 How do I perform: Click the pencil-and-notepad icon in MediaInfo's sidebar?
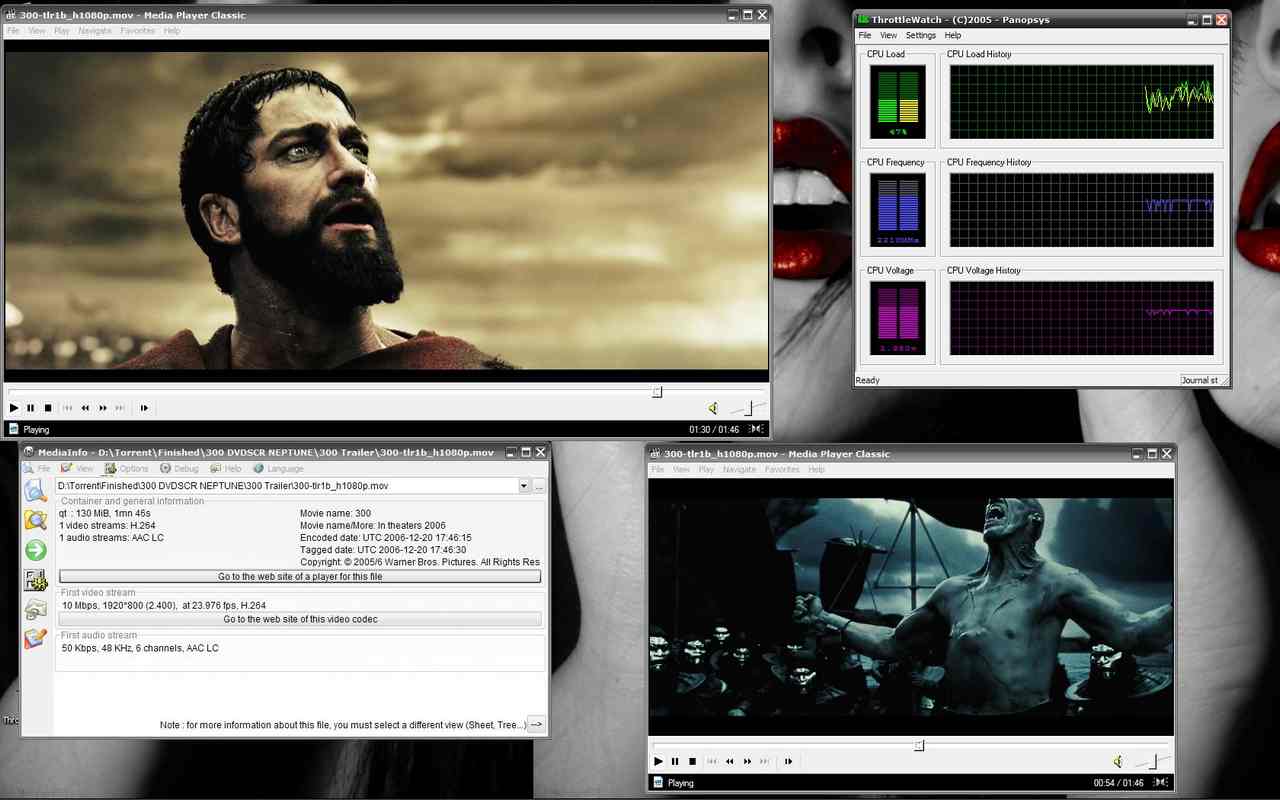tap(36, 639)
